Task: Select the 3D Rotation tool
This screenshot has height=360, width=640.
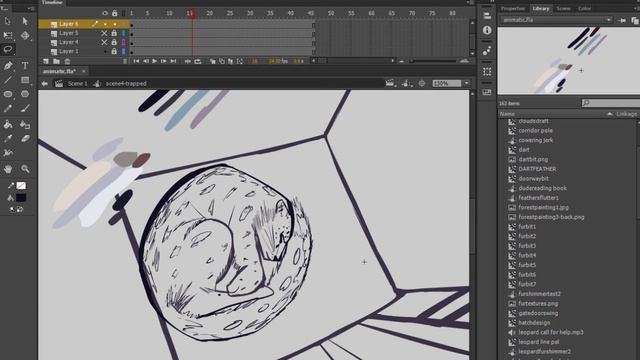Action: (x=25, y=35)
